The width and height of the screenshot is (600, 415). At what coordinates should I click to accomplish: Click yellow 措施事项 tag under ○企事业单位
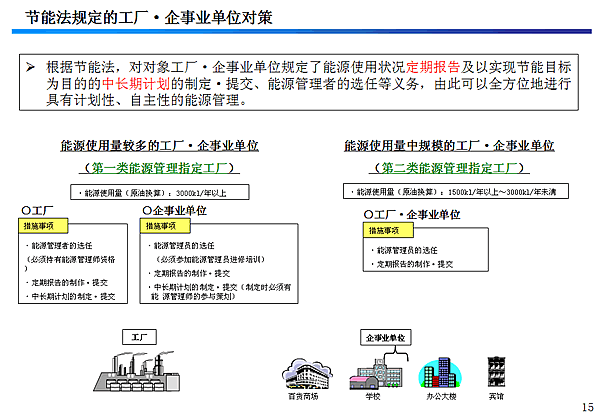click(165, 226)
